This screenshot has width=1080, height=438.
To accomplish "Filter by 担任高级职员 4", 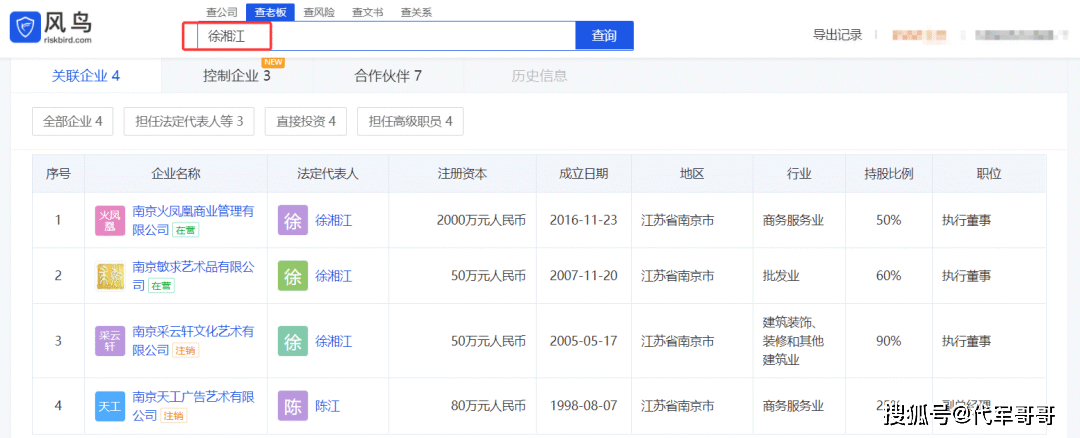I will pos(410,122).
